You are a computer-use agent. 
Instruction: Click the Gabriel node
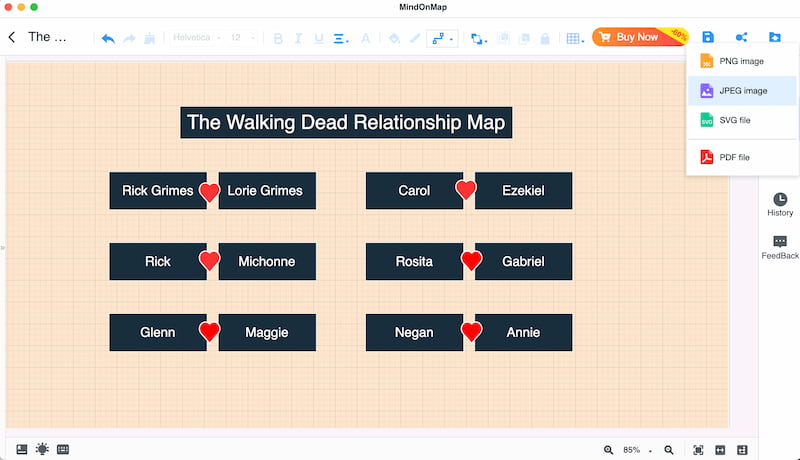tap(523, 262)
